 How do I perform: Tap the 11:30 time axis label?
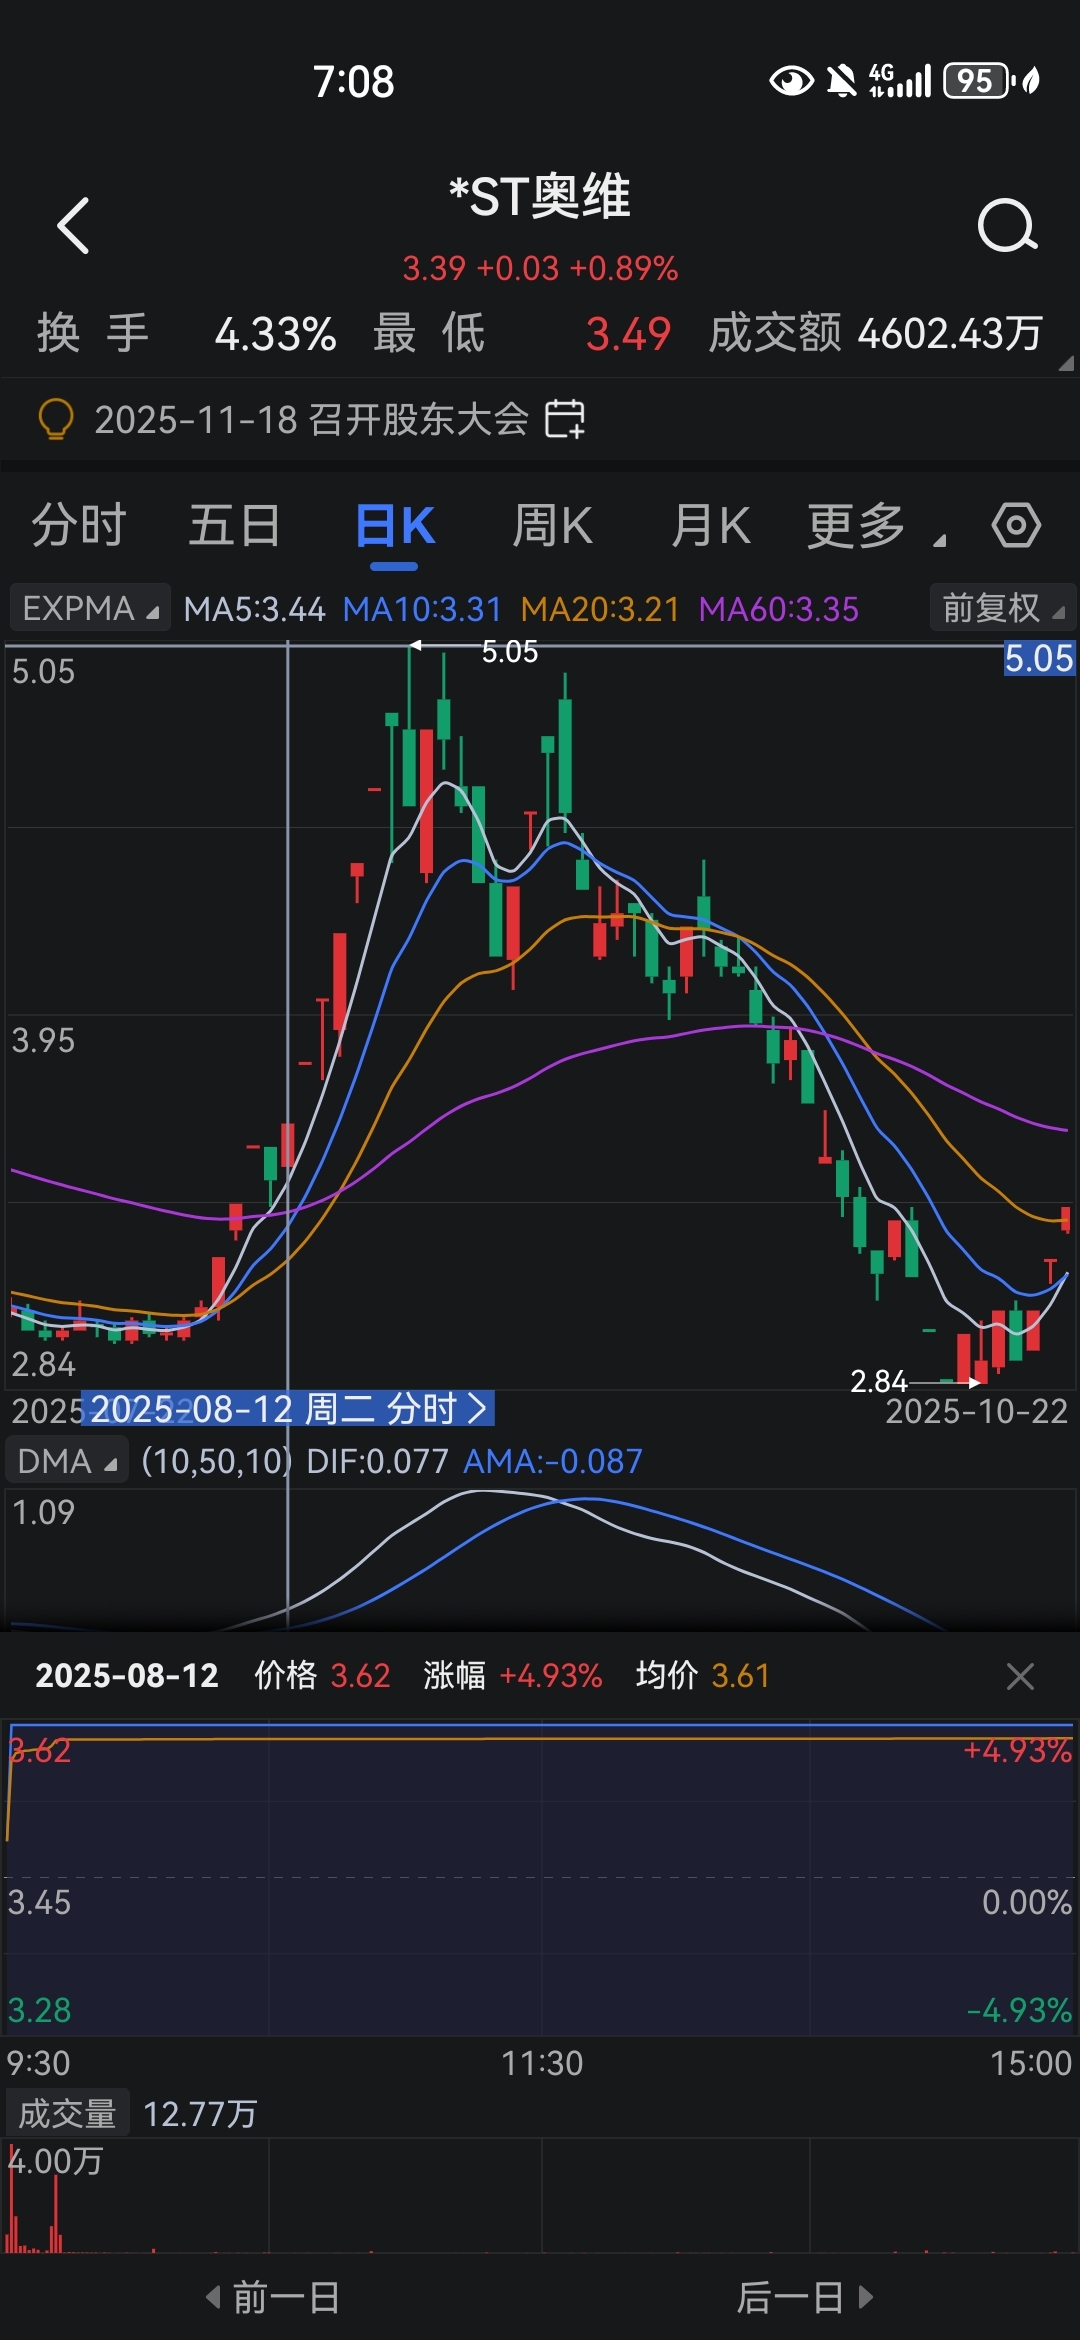tap(542, 2063)
